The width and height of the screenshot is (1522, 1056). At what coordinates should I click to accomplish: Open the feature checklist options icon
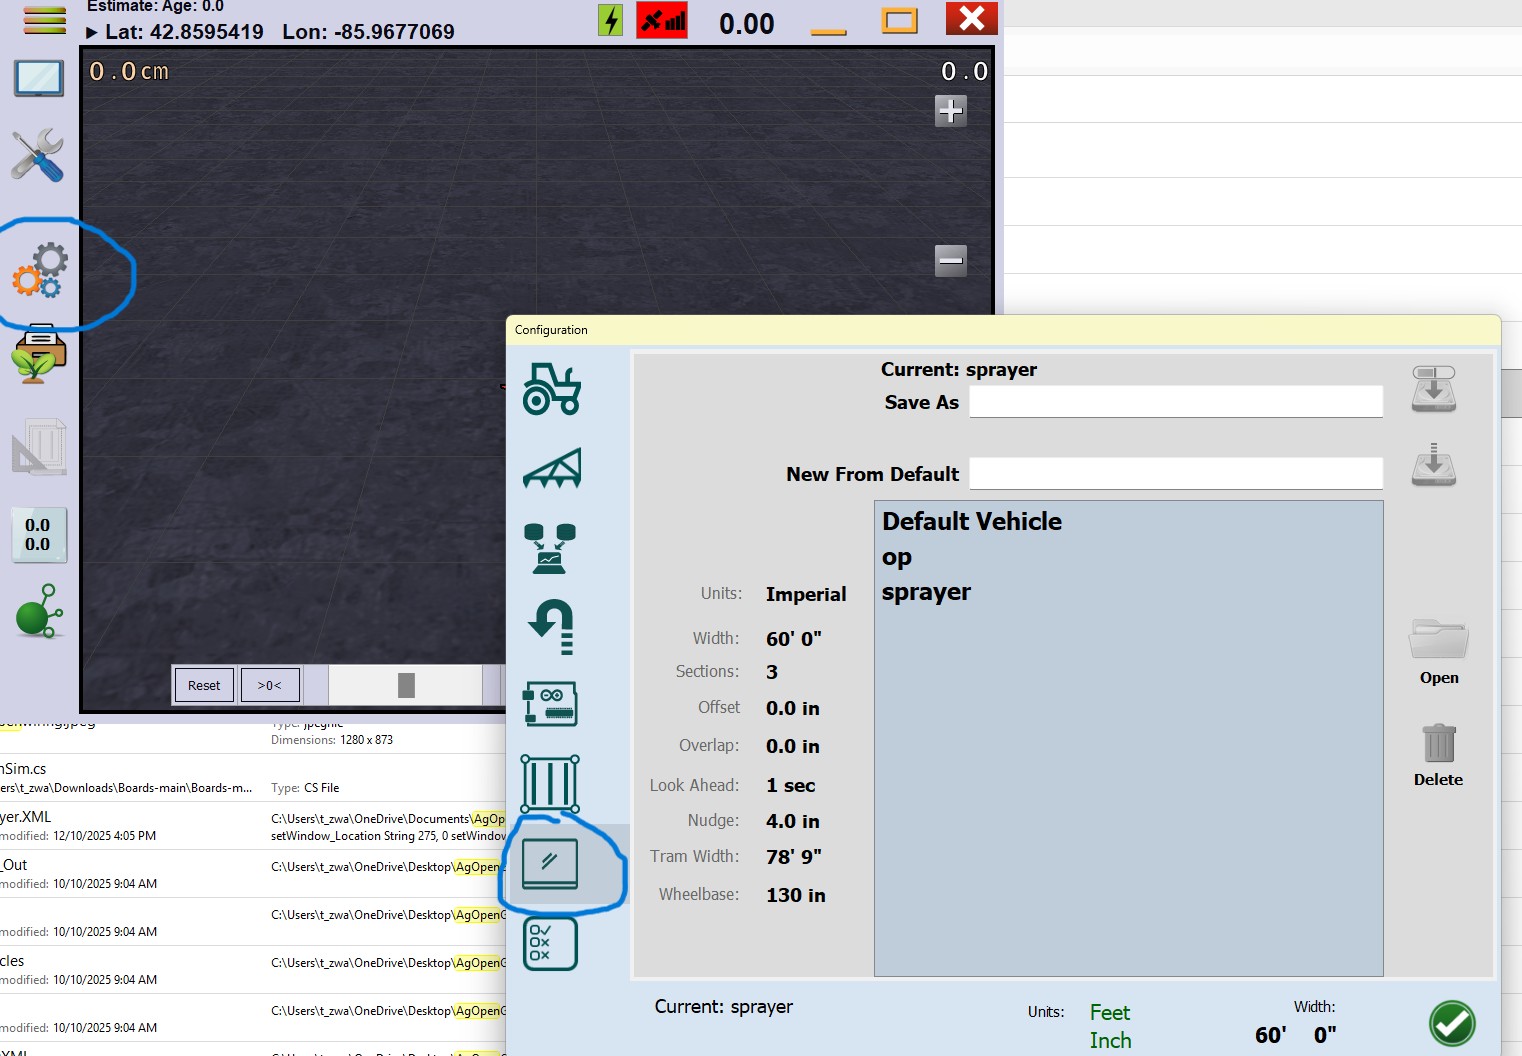click(550, 943)
